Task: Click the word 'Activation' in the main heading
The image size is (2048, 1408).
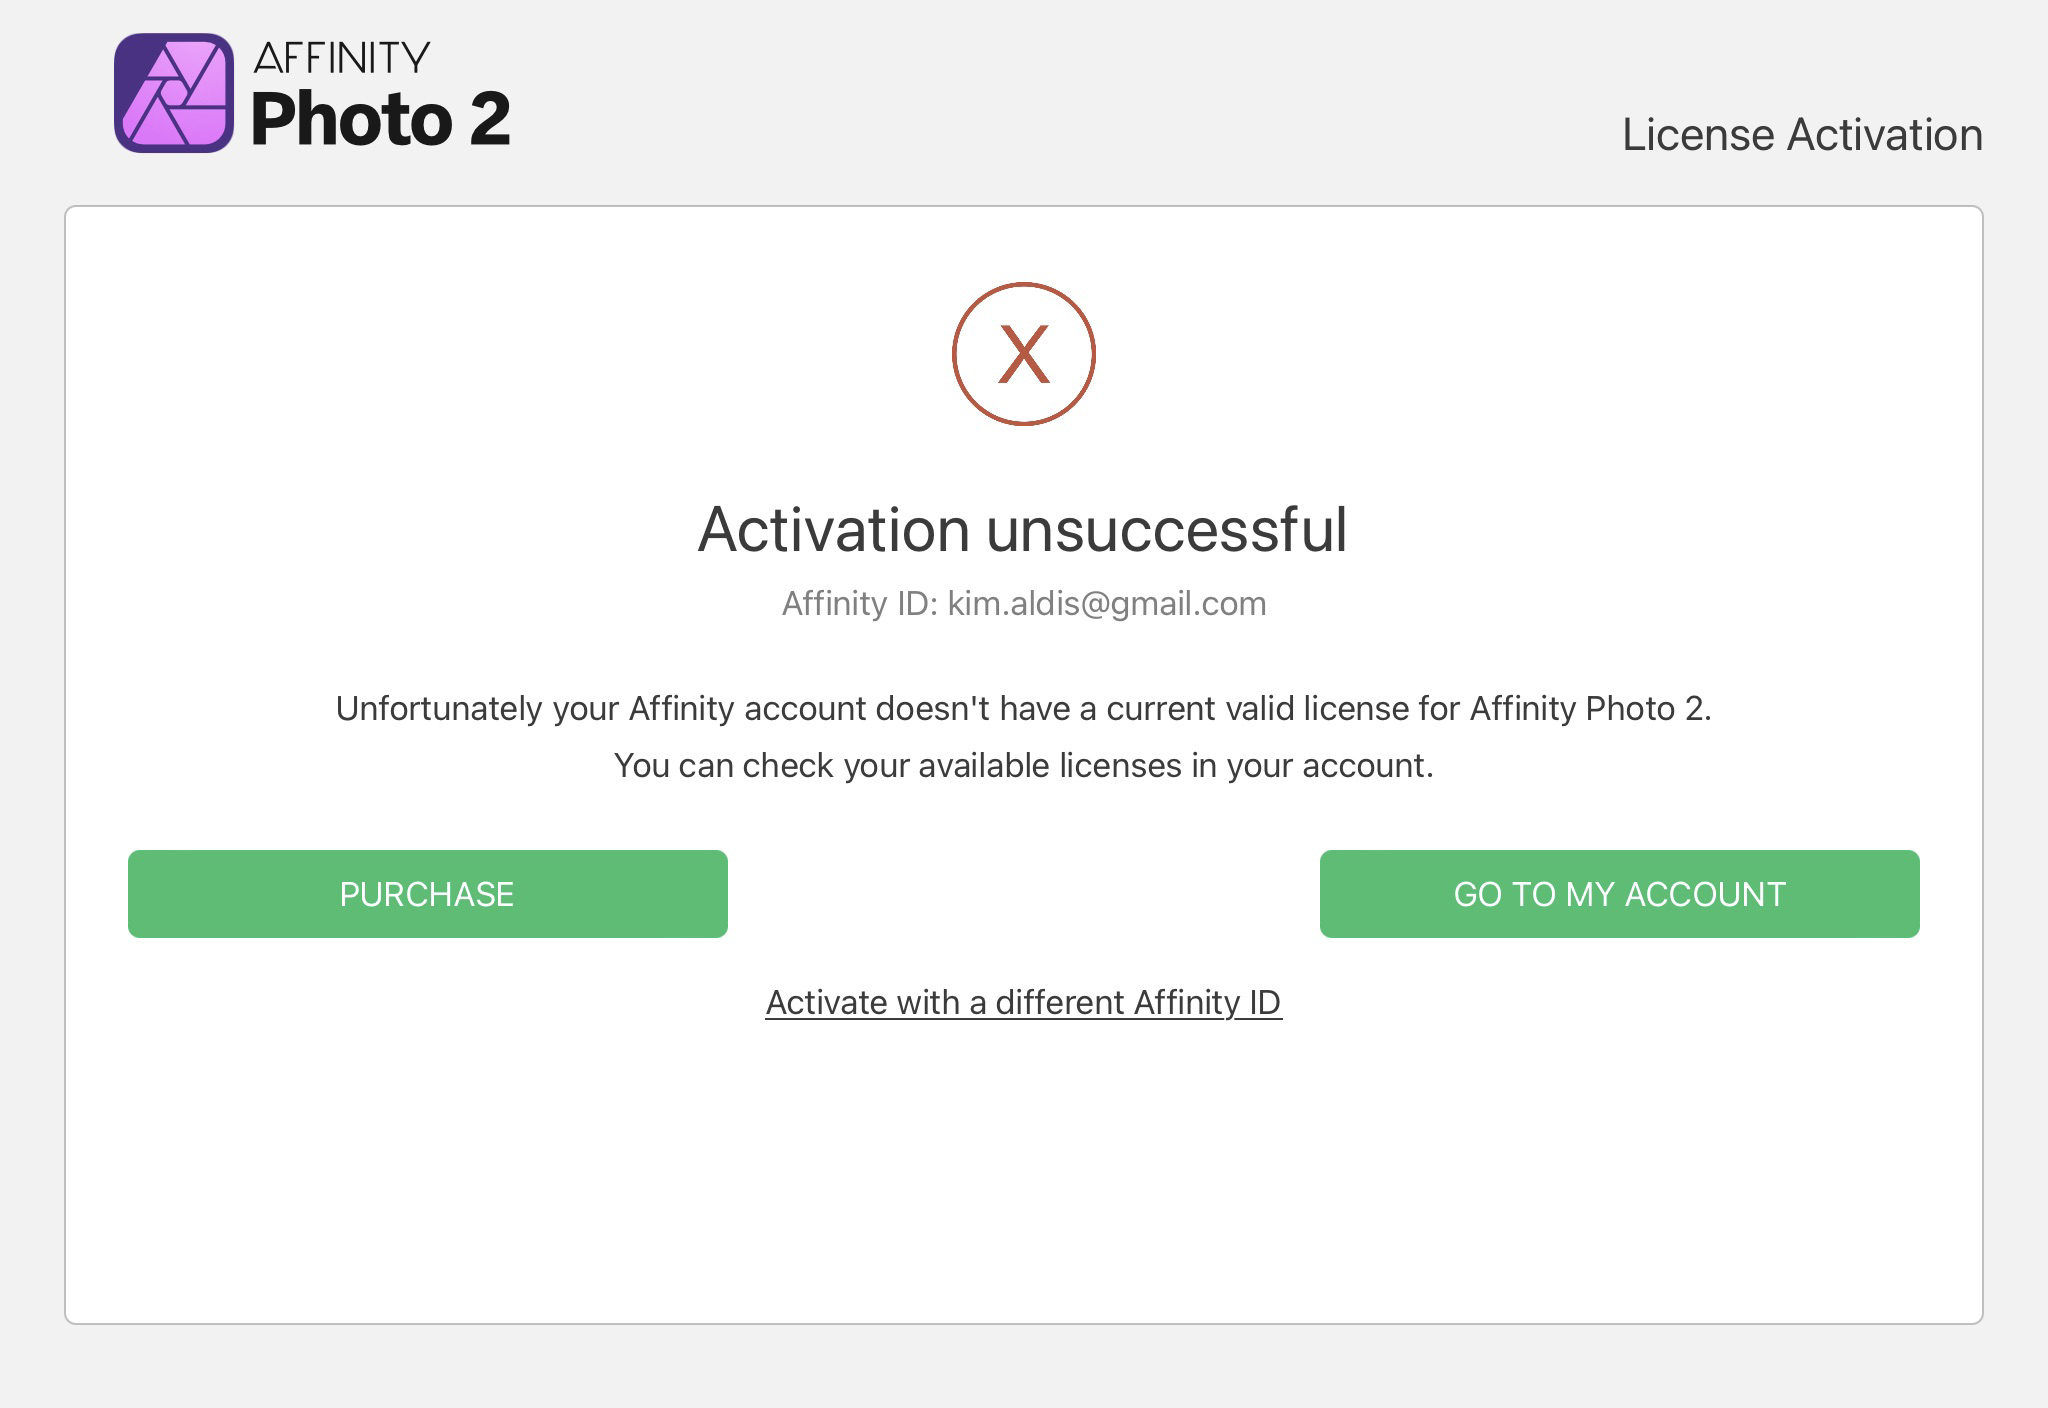Action: pos(833,529)
